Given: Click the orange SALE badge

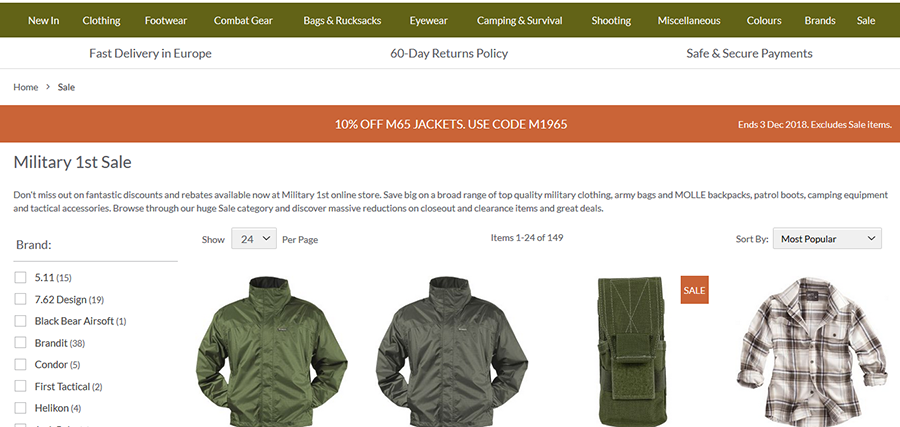Looking at the screenshot, I should pyautogui.click(x=694, y=290).
